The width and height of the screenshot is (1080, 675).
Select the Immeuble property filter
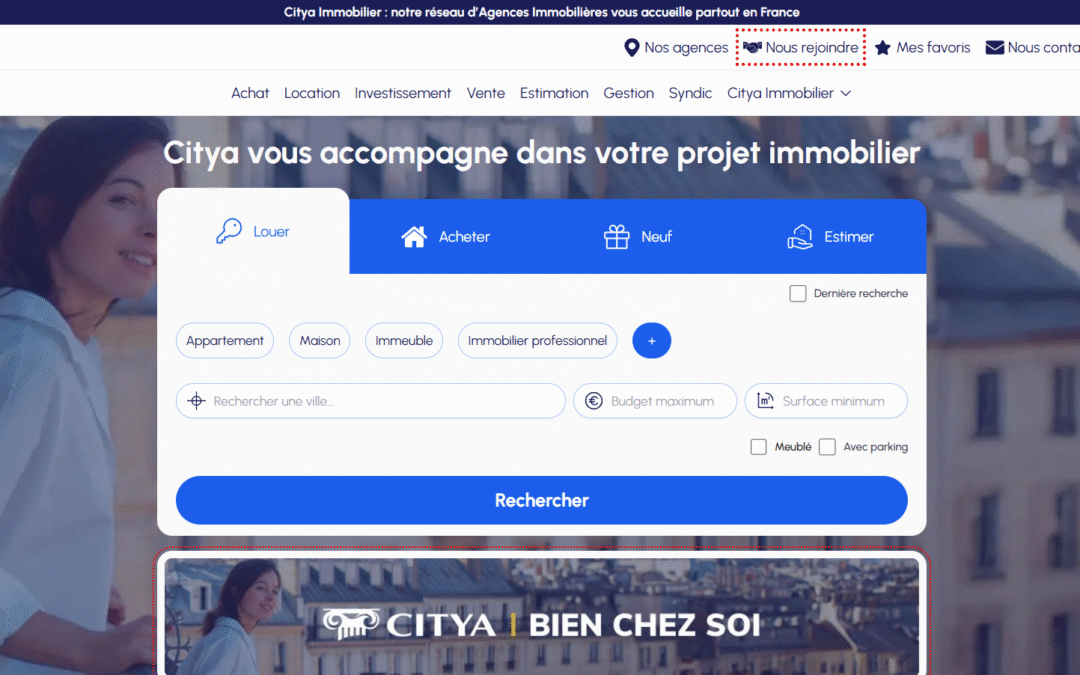403,340
